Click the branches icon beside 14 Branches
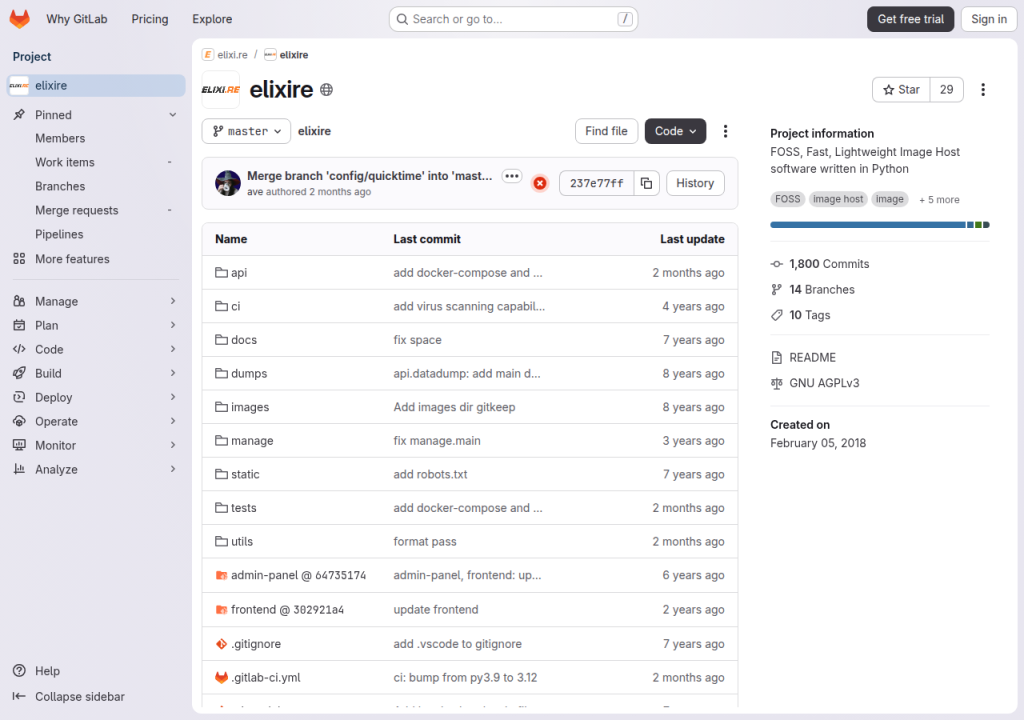The width and height of the screenshot is (1024, 720). click(776, 289)
